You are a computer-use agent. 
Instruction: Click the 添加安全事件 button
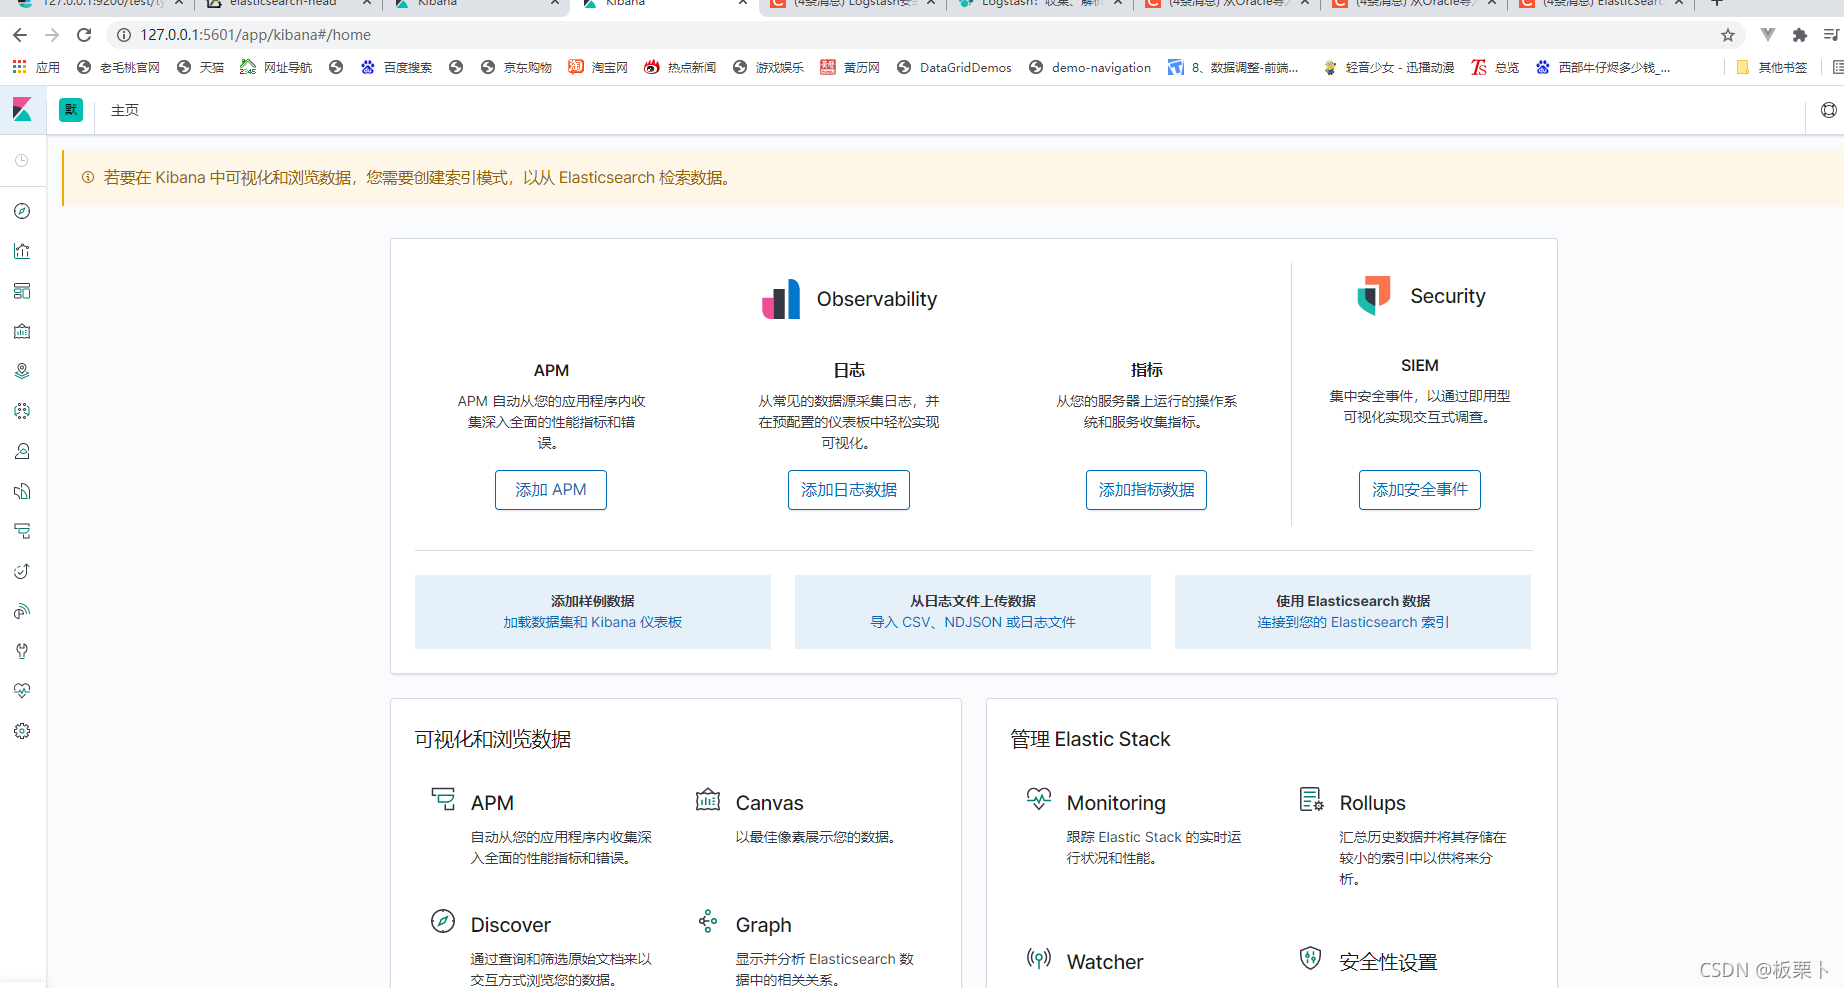click(x=1420, y=490)
